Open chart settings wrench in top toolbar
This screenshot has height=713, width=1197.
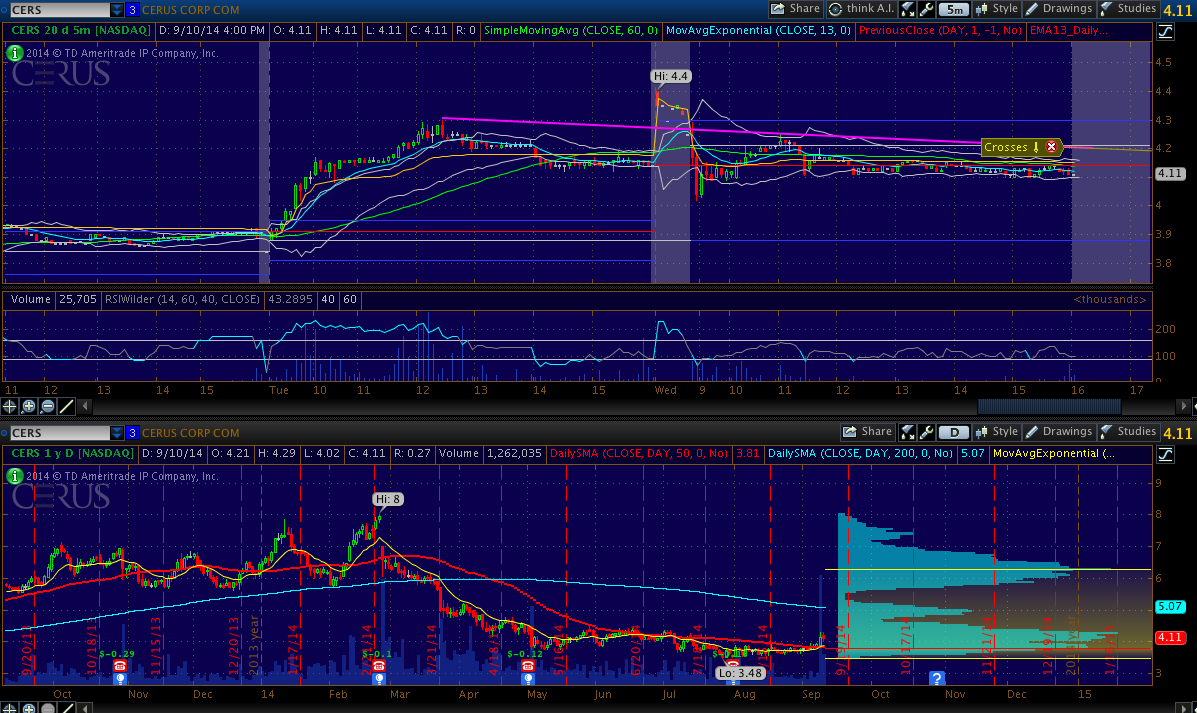(x=927, y=9)
